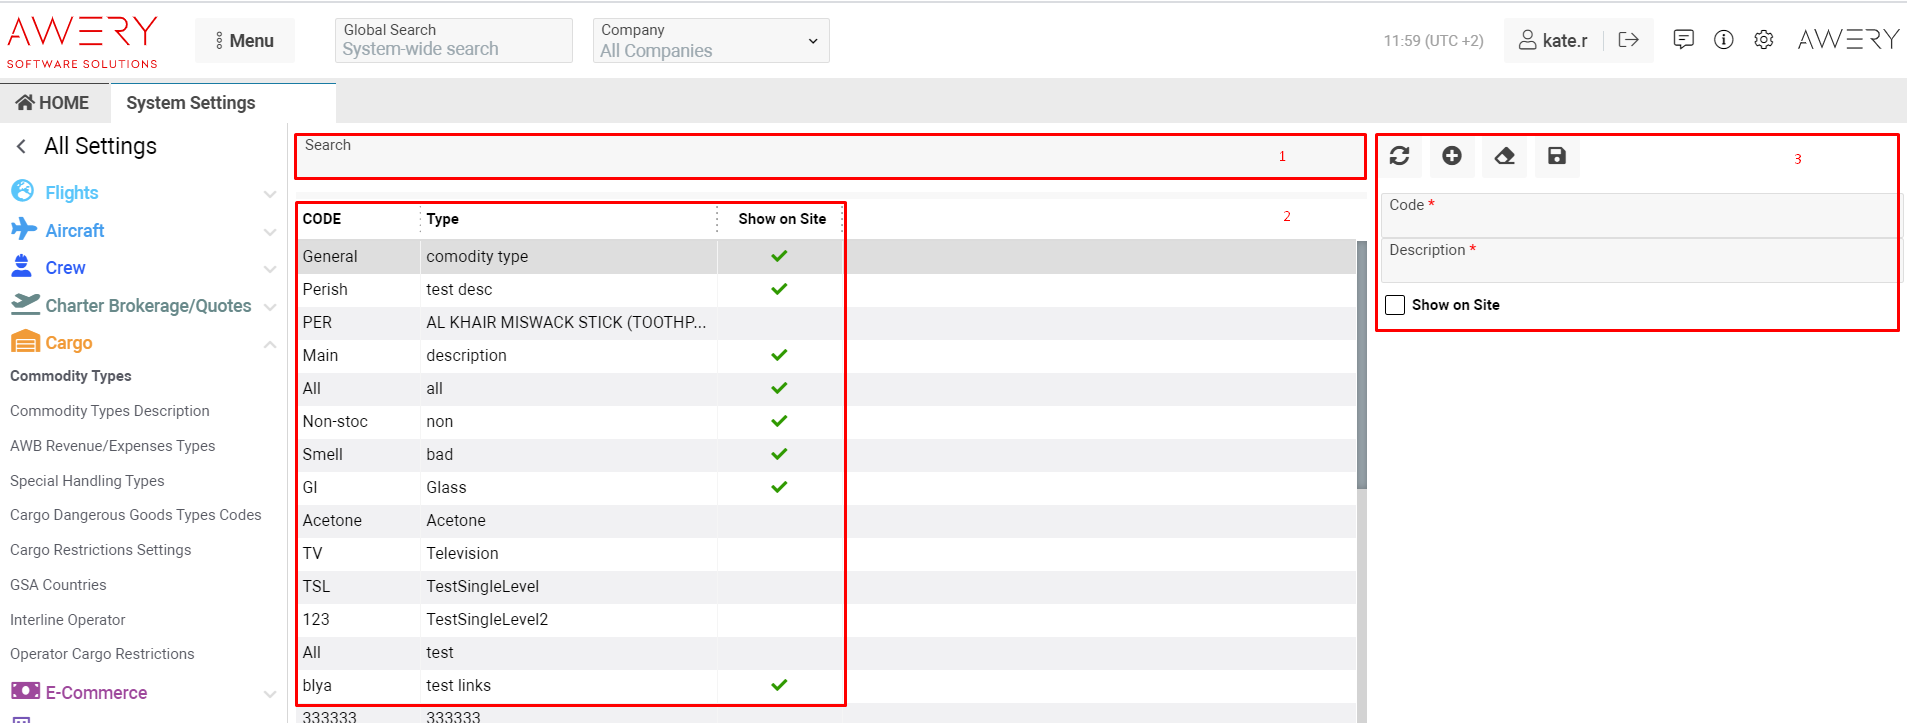Image resolution: width=1907 pixels, height=723 pixels.
Task: Go back to All Settings
Action: pos(21,147)
